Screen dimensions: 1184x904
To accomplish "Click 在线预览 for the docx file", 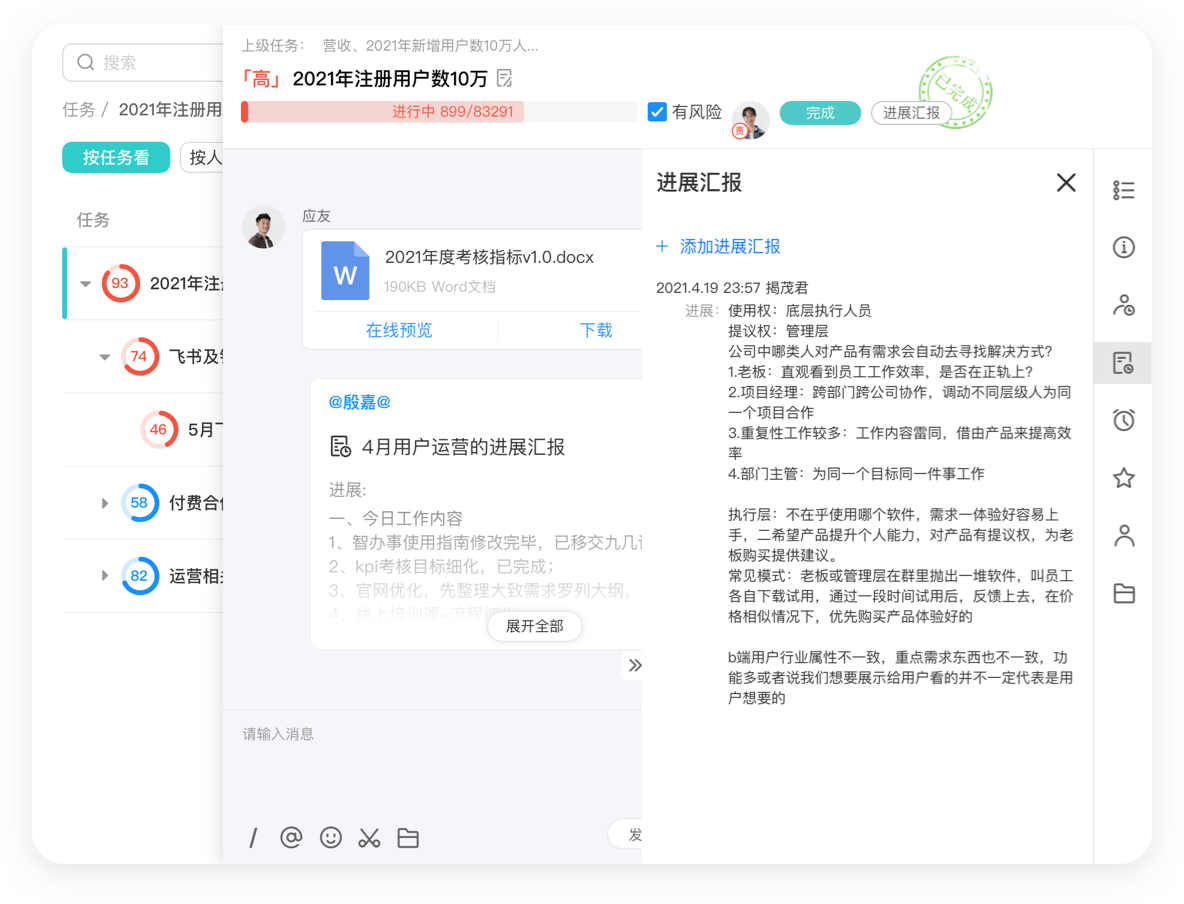I will (399, 330).
